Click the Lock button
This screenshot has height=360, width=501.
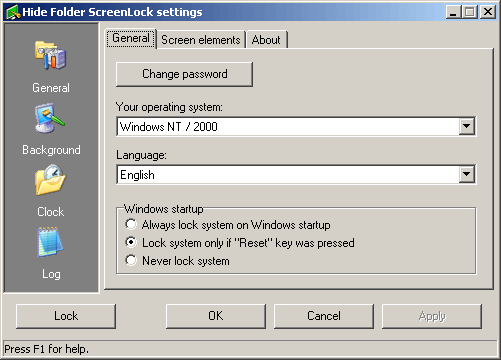pos(66,316)
